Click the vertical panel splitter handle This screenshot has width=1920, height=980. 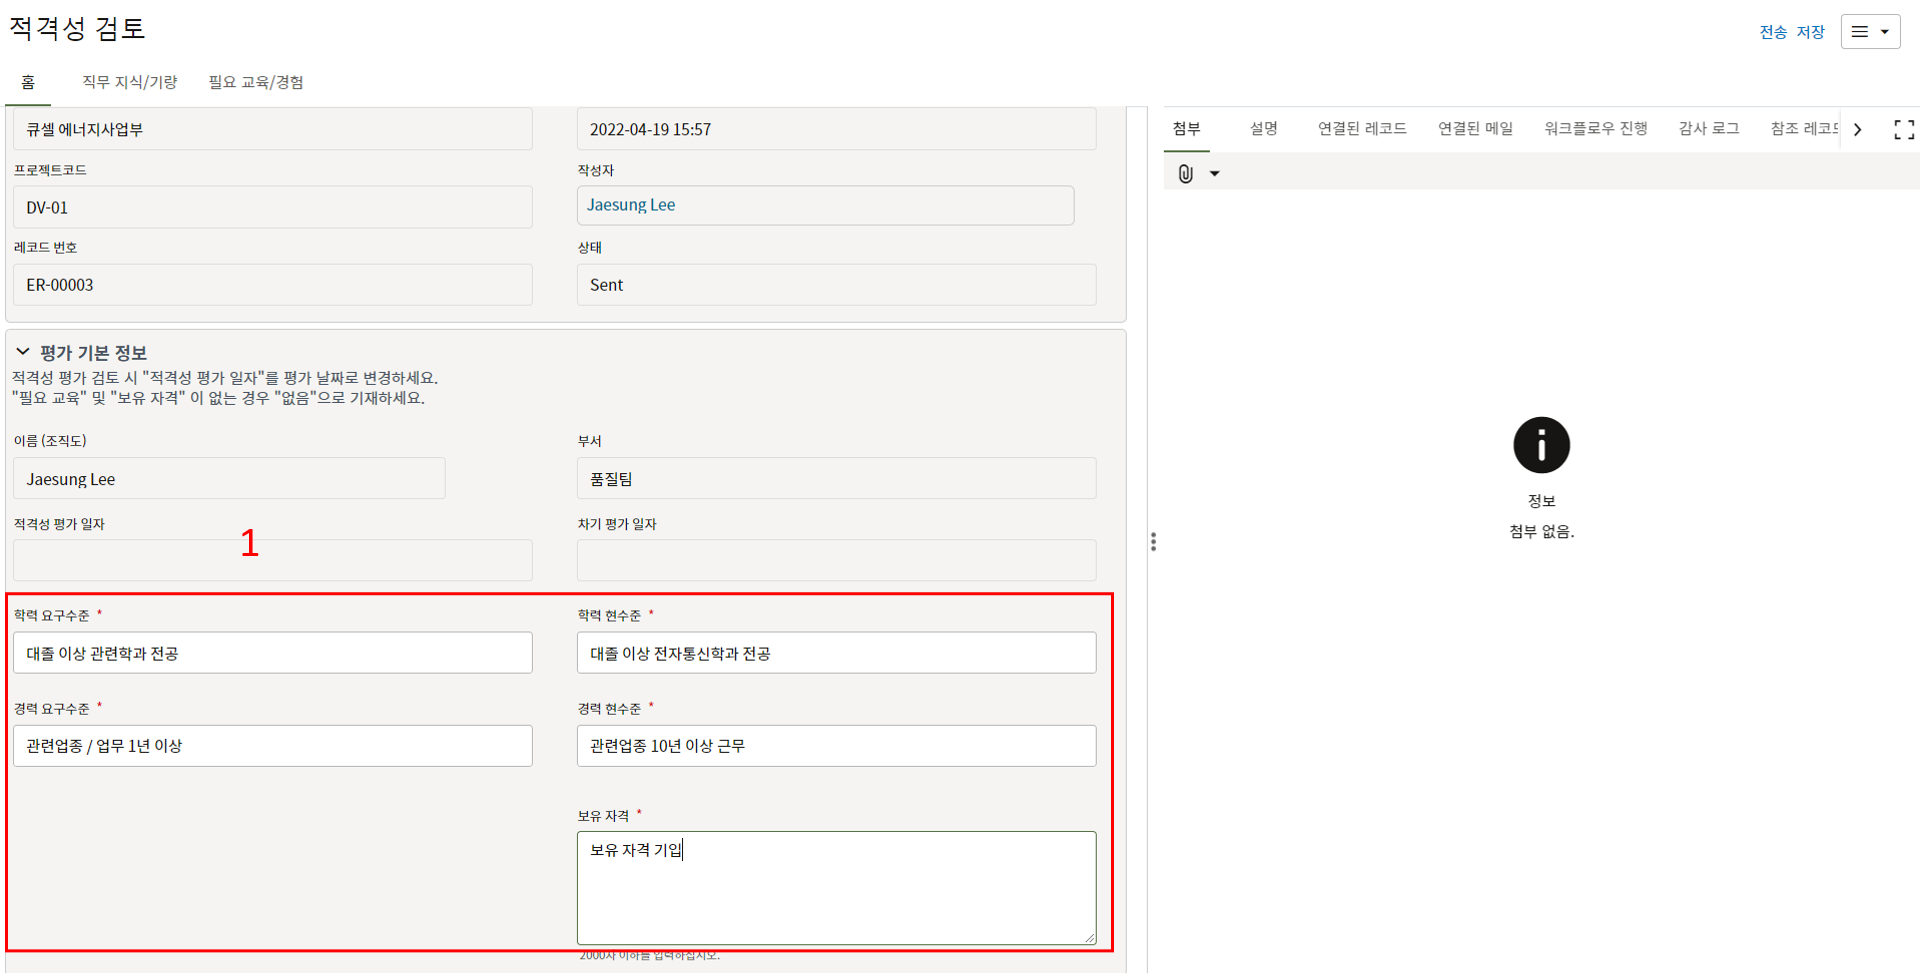pos(1153,542)
